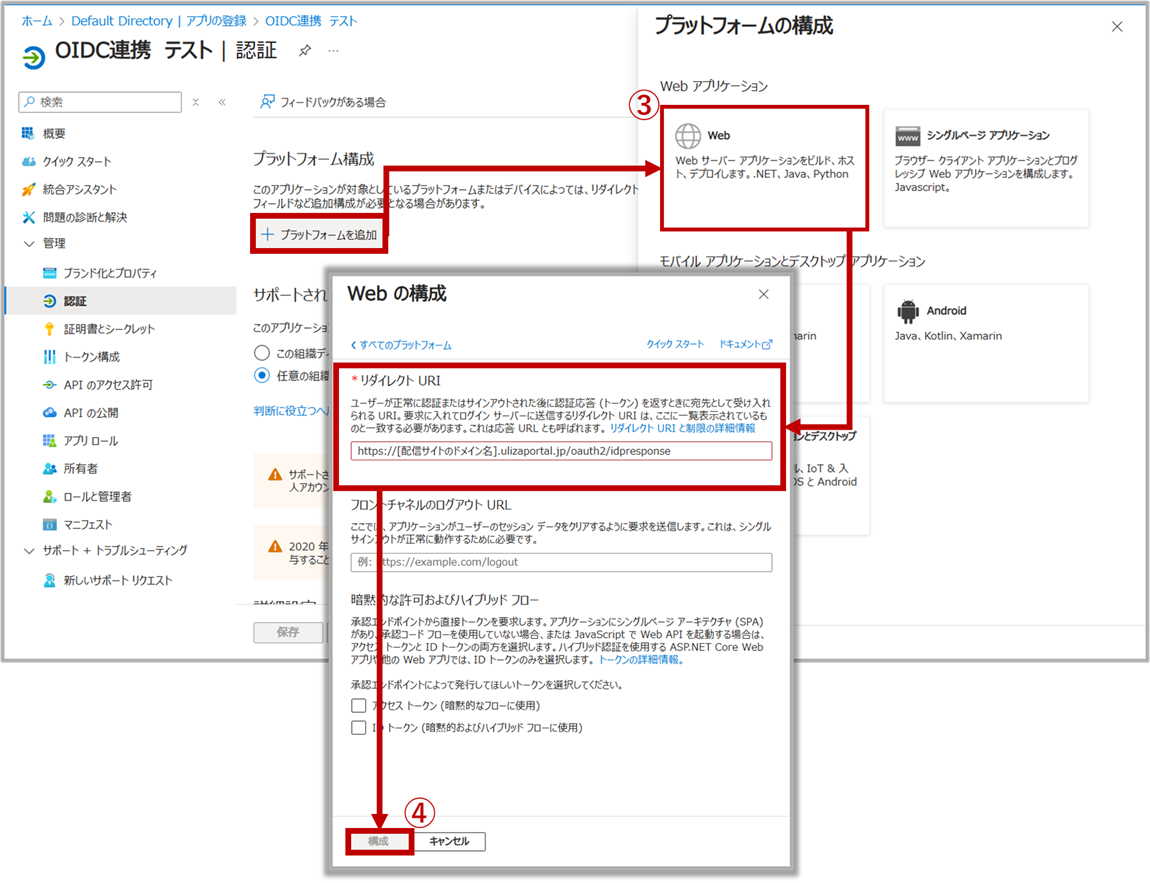Pin the page with the pin icon
The height and width of the screenshot is (883, 1150).
pos(305,51)
